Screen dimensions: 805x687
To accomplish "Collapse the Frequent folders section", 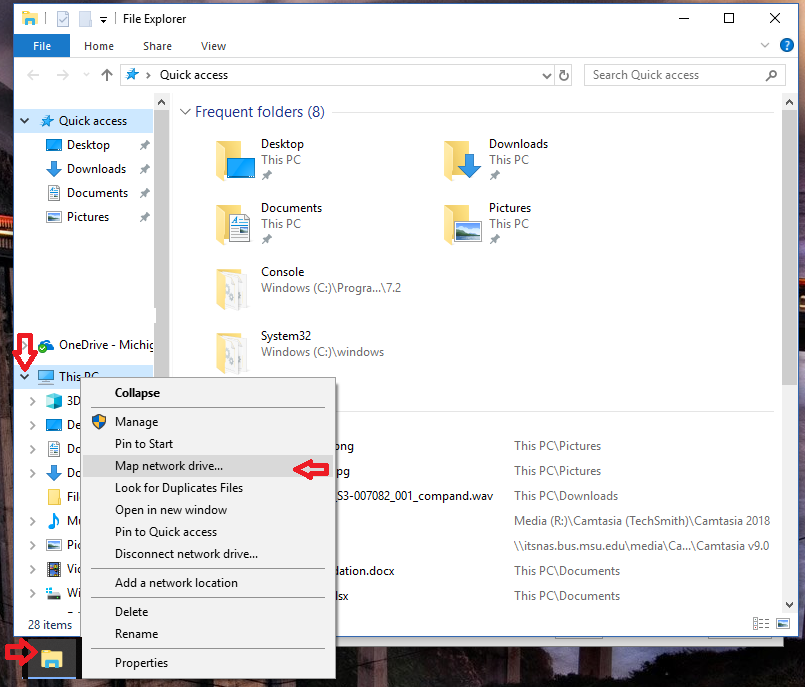I will pyautogui.click(x=186, y=112).
